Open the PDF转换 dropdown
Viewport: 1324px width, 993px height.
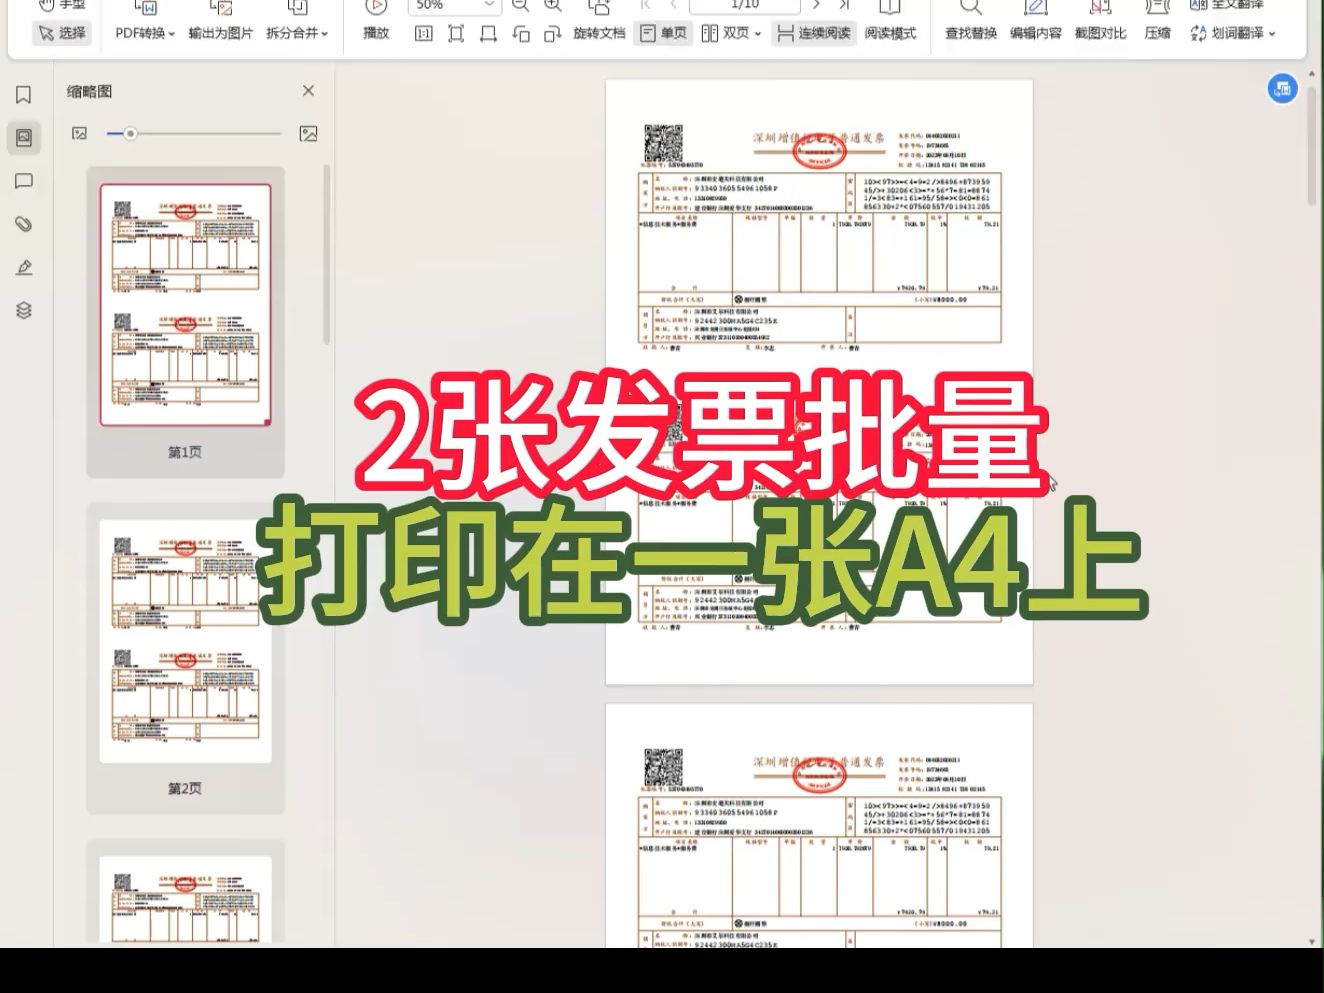point(145,33)
